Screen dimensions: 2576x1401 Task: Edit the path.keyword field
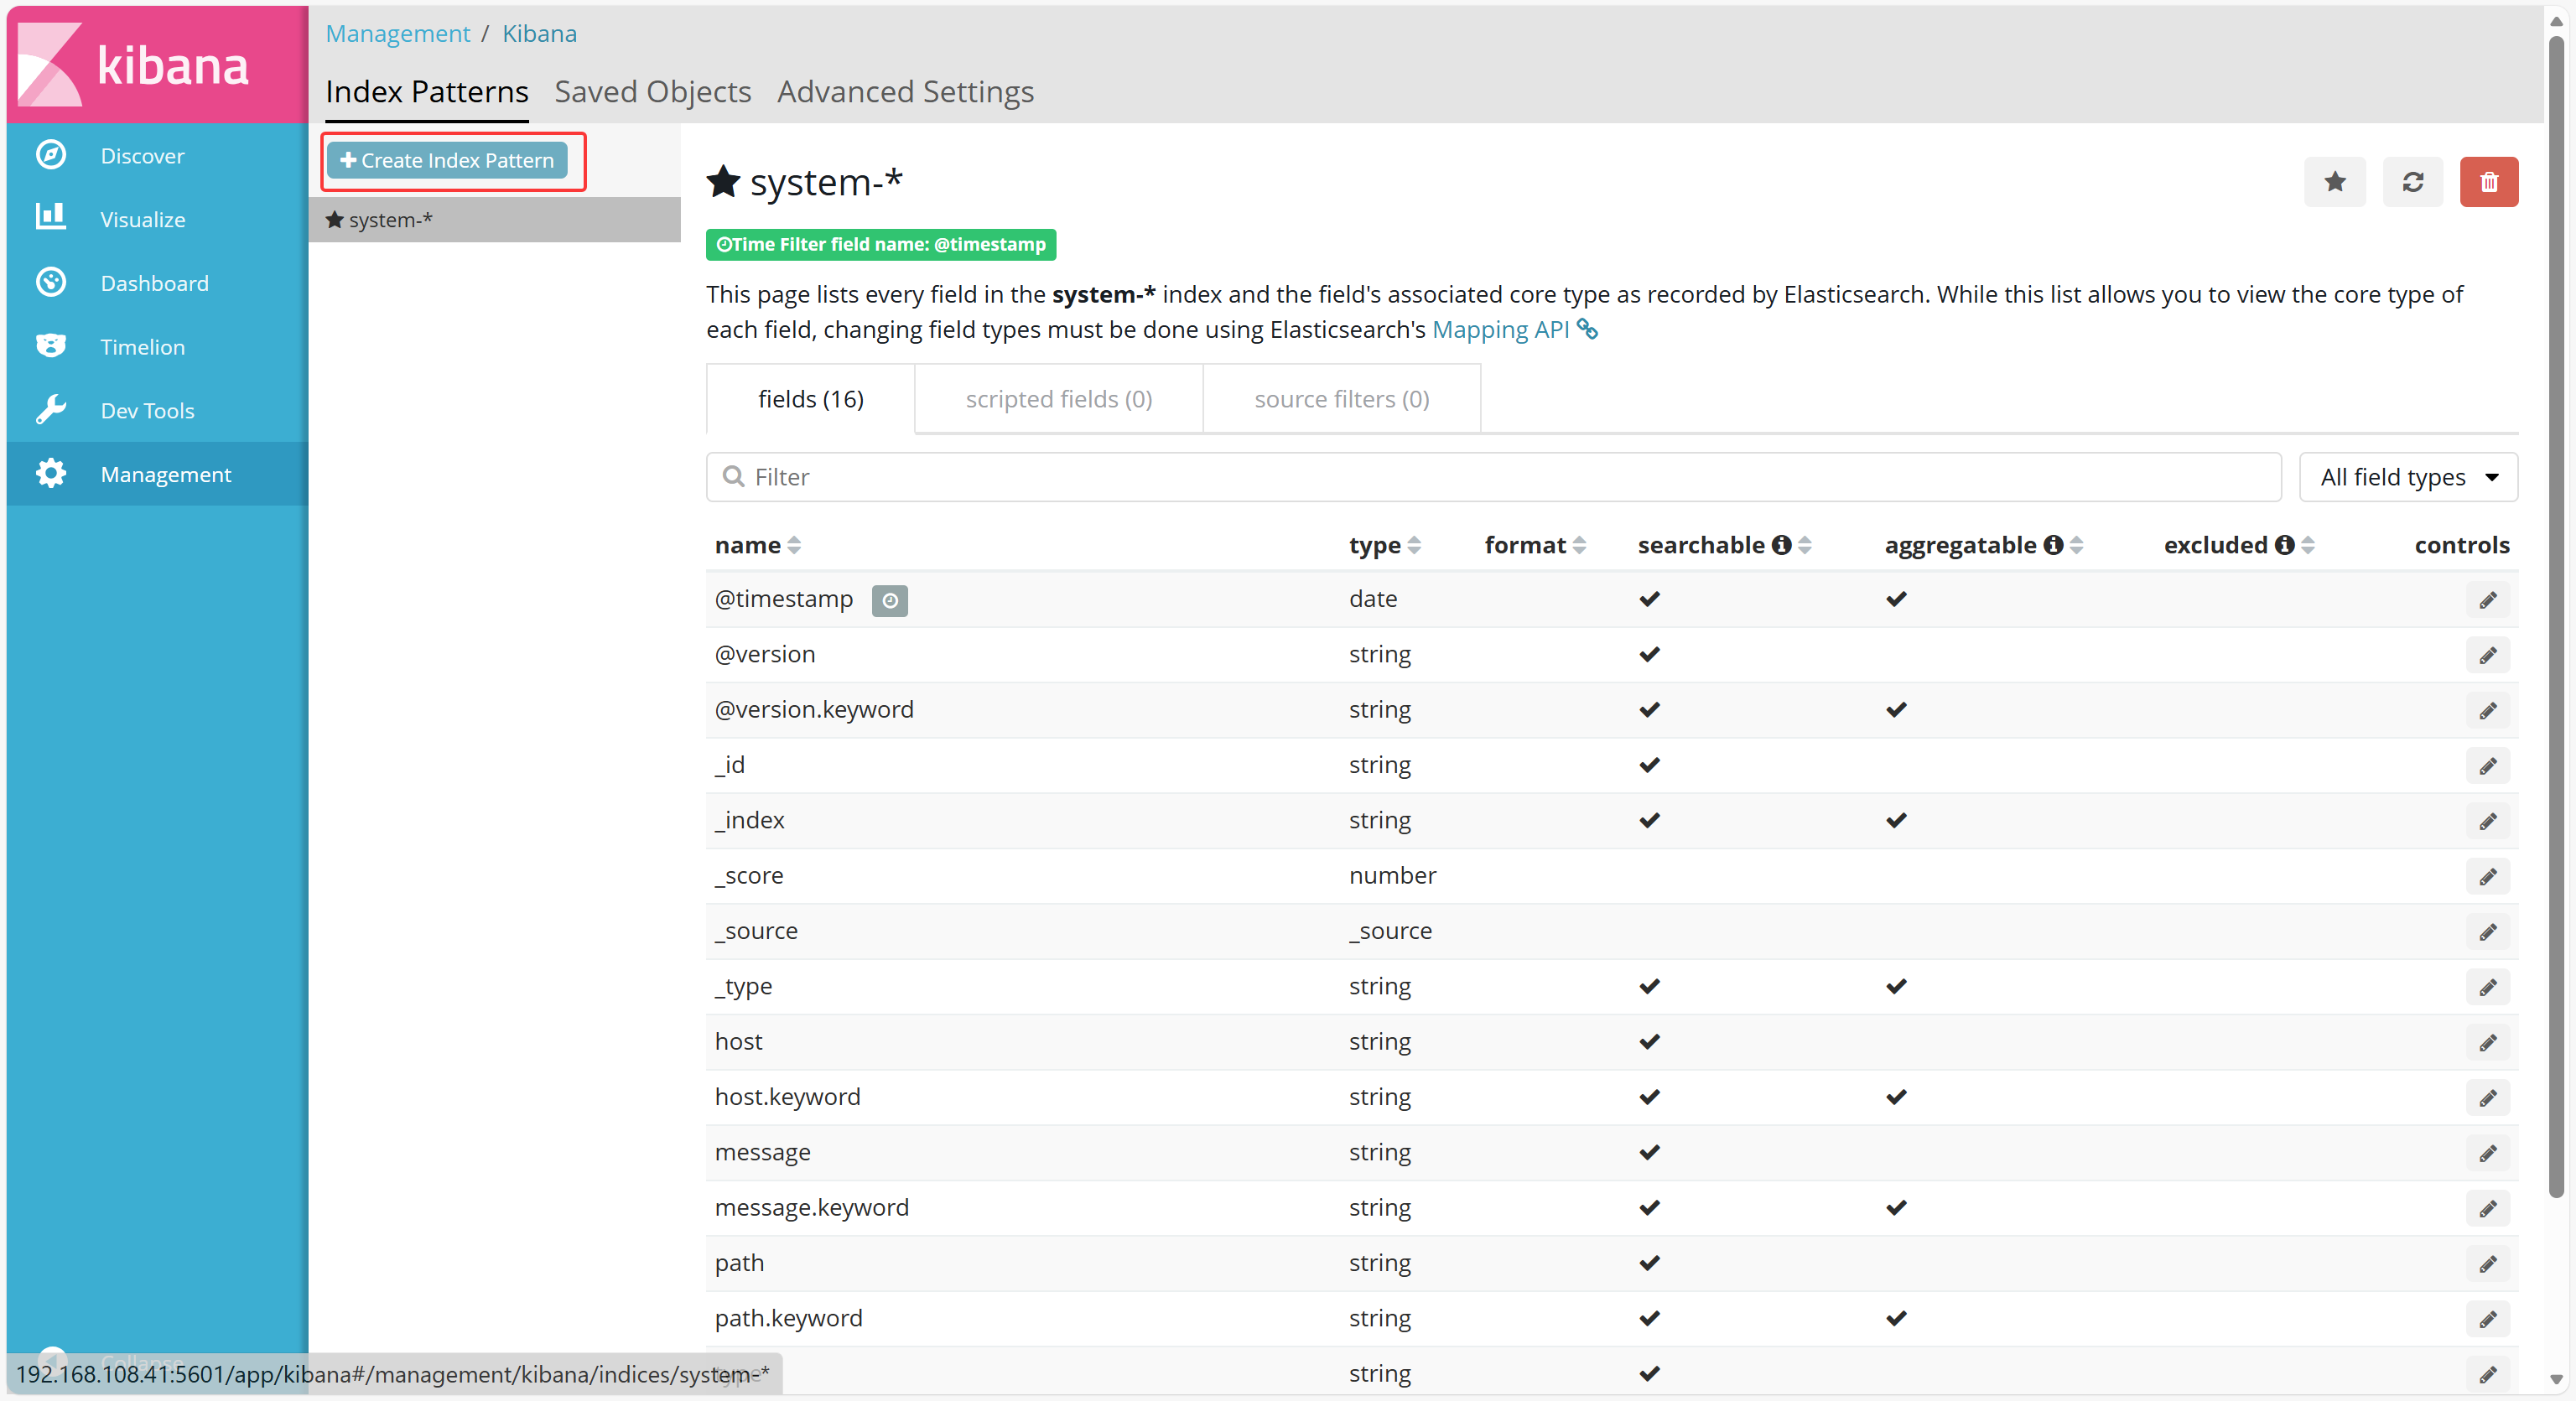point(2488,1320)
